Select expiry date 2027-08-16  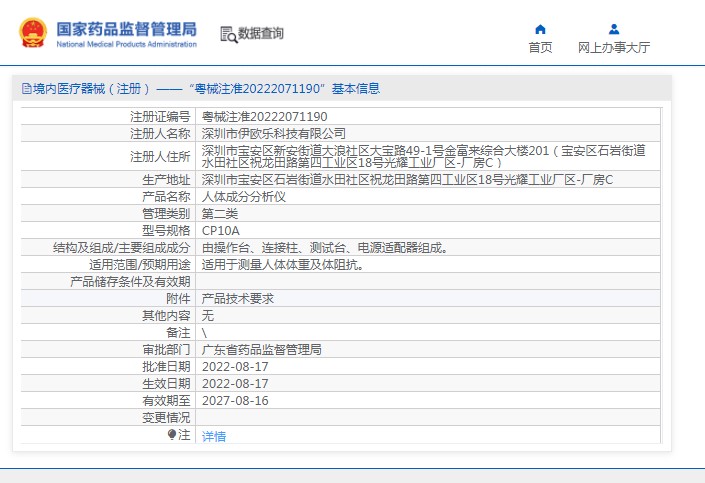pos(235,401)
